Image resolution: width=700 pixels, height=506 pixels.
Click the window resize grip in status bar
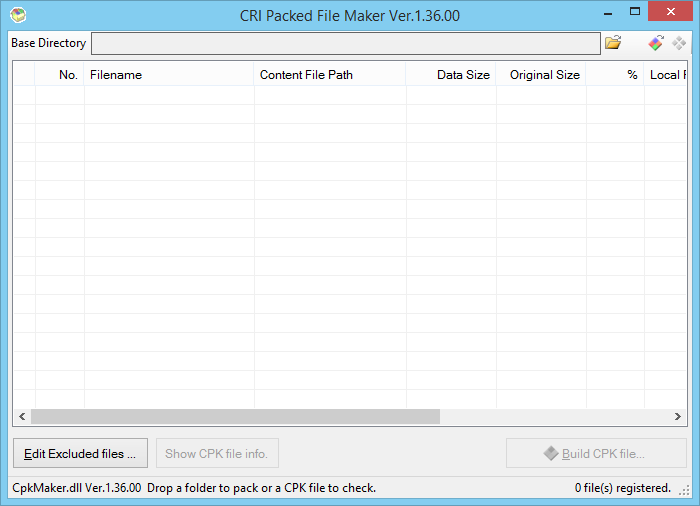point(684,491)
